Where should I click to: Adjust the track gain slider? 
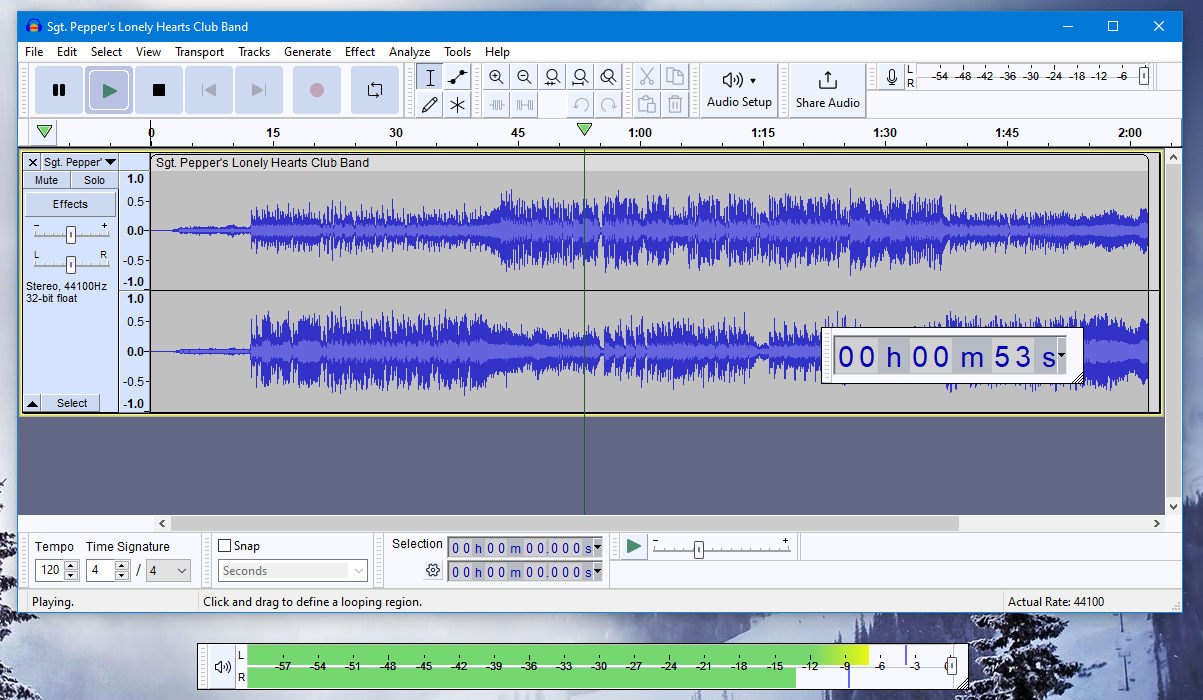[70, 235]
